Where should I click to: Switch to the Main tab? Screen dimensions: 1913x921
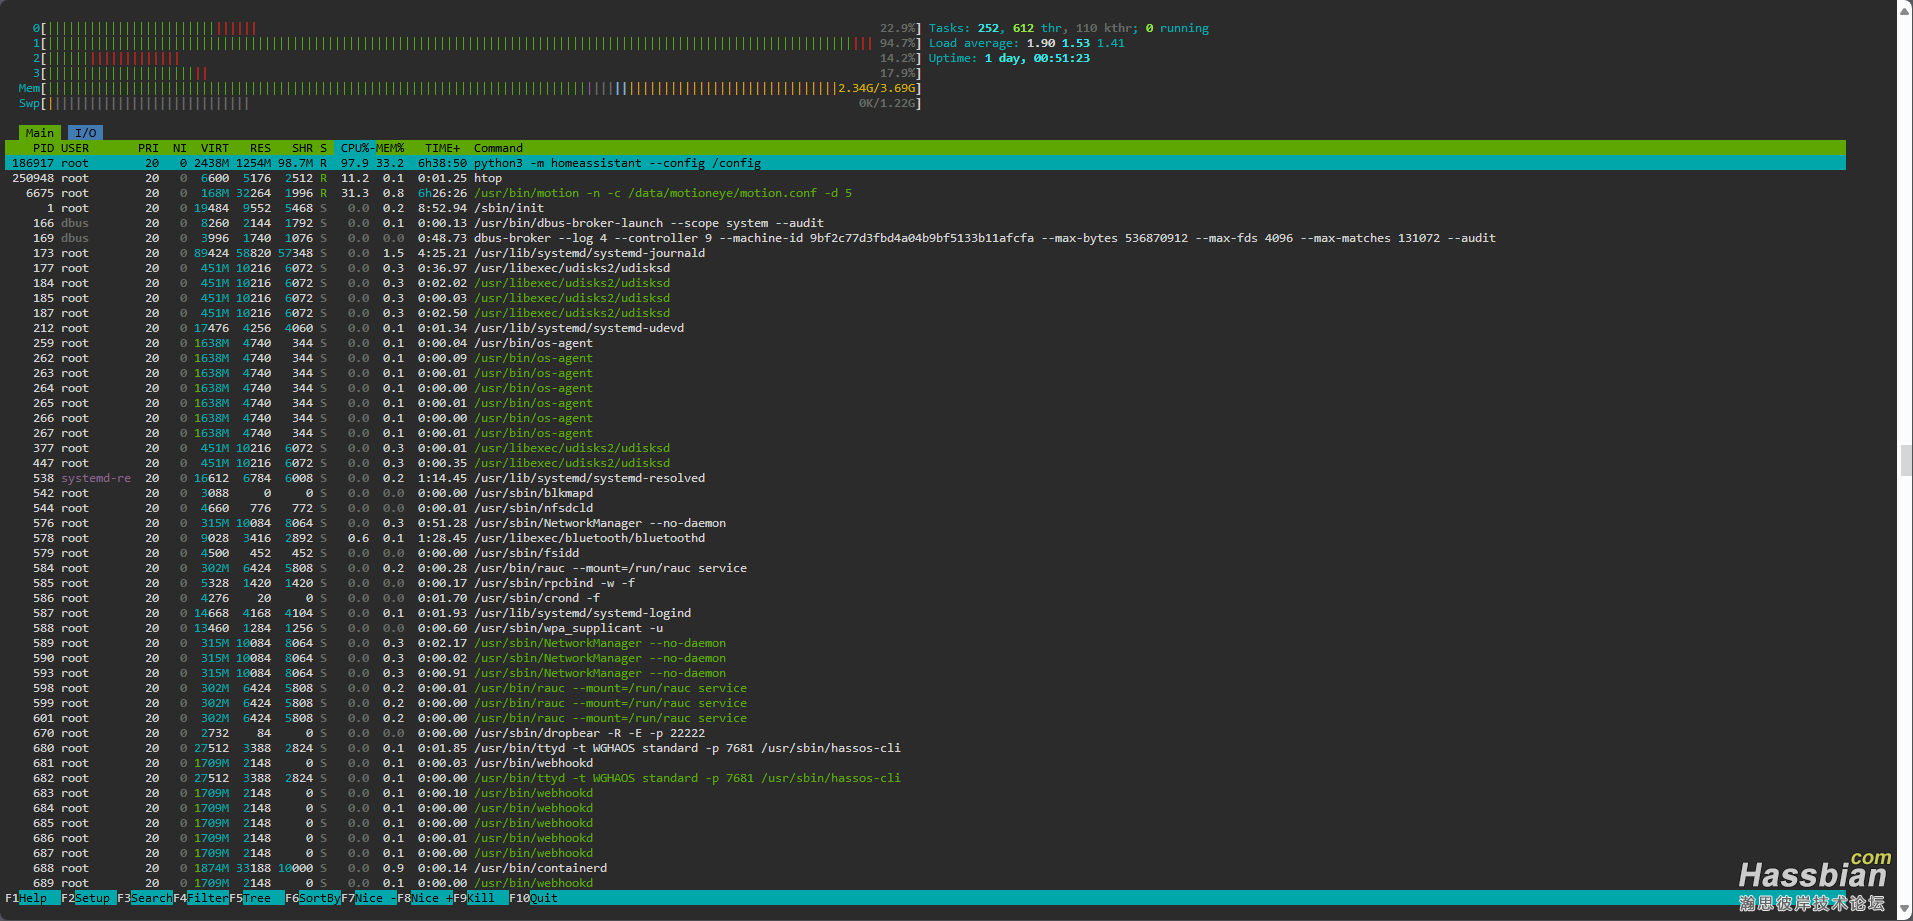tap(40, 133)
